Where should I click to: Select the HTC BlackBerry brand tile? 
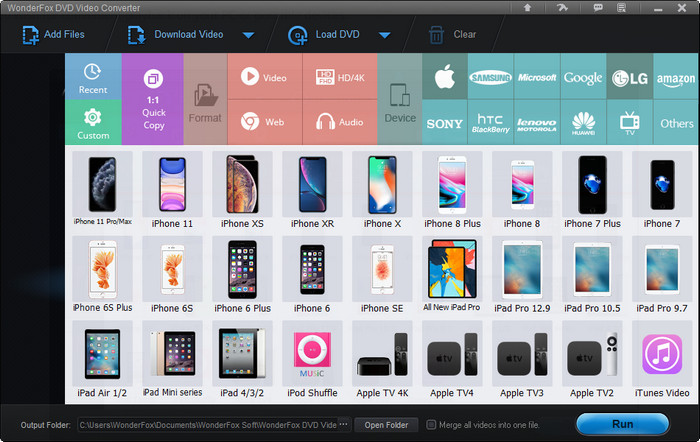[x=491, y=122]
